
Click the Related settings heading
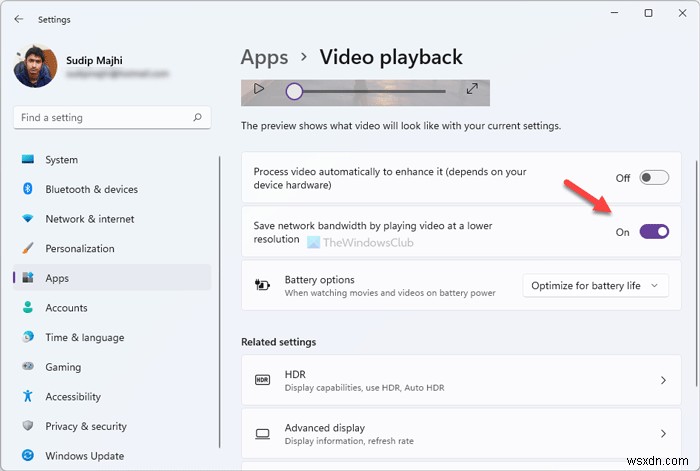279,342
